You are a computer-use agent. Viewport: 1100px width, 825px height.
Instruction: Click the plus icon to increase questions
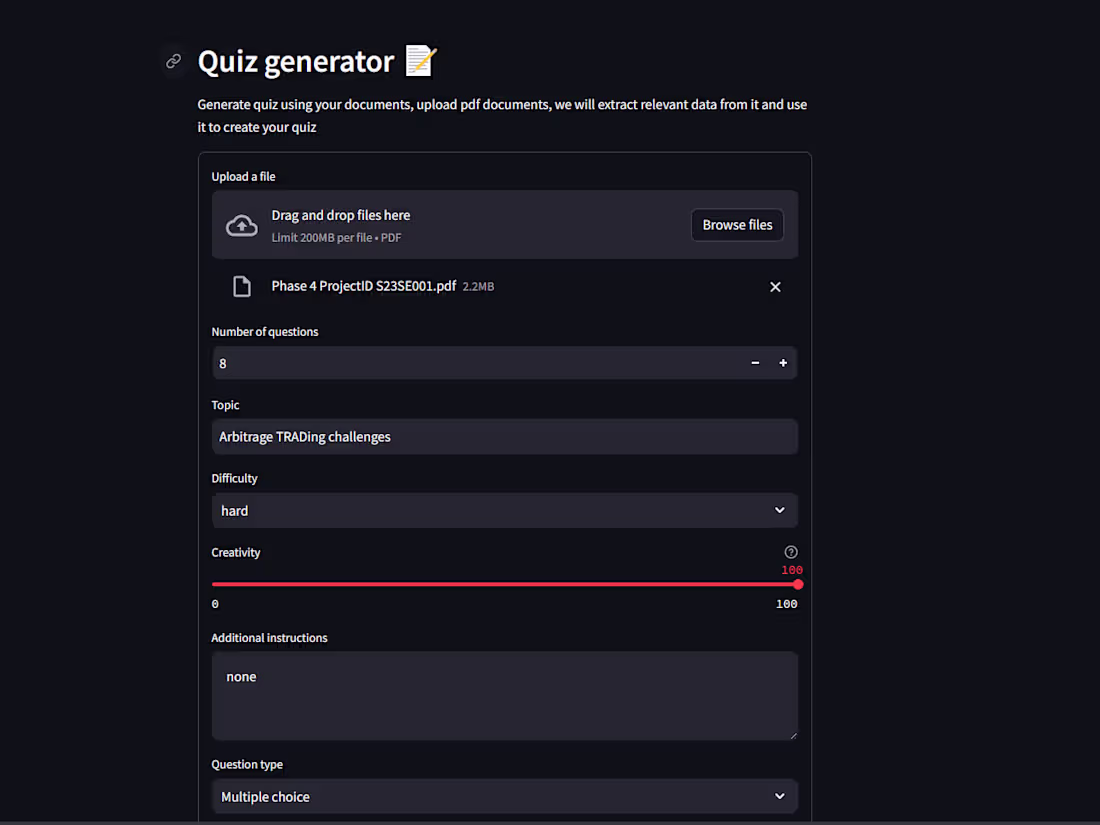[x=783, y=363]
